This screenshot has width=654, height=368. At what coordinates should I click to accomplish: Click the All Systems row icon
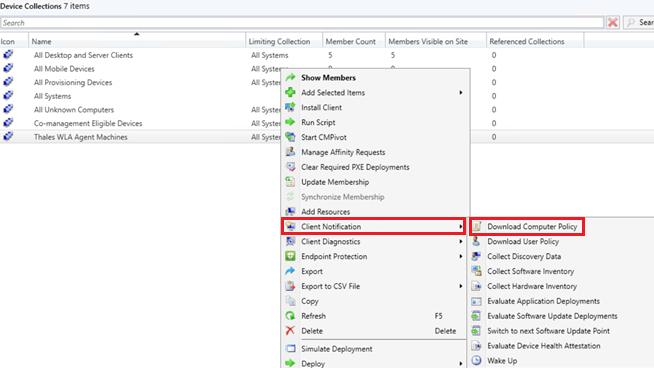tap(8, 95)
